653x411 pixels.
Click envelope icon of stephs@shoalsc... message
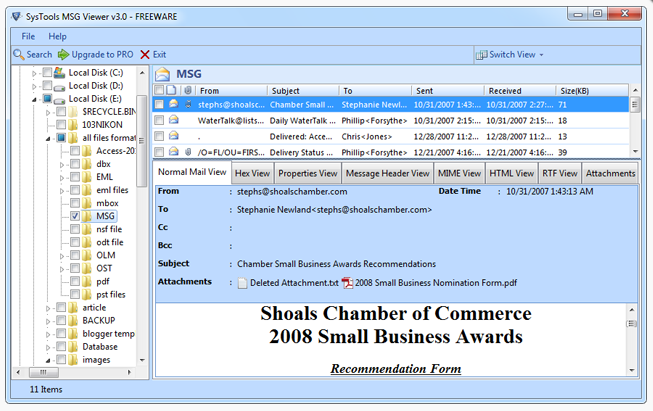pos(174,104)
